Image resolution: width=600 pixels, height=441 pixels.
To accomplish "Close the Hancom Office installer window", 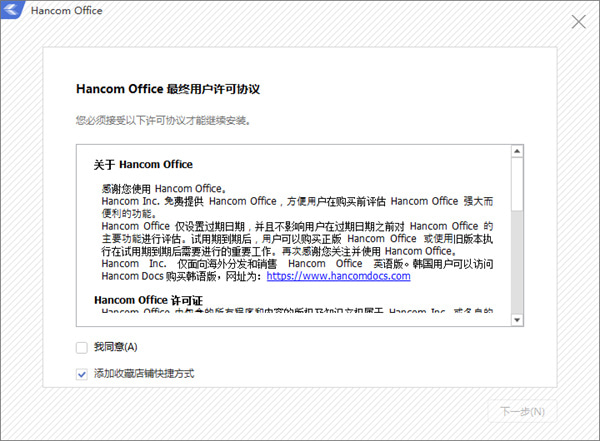I will [x=578, y=22].
